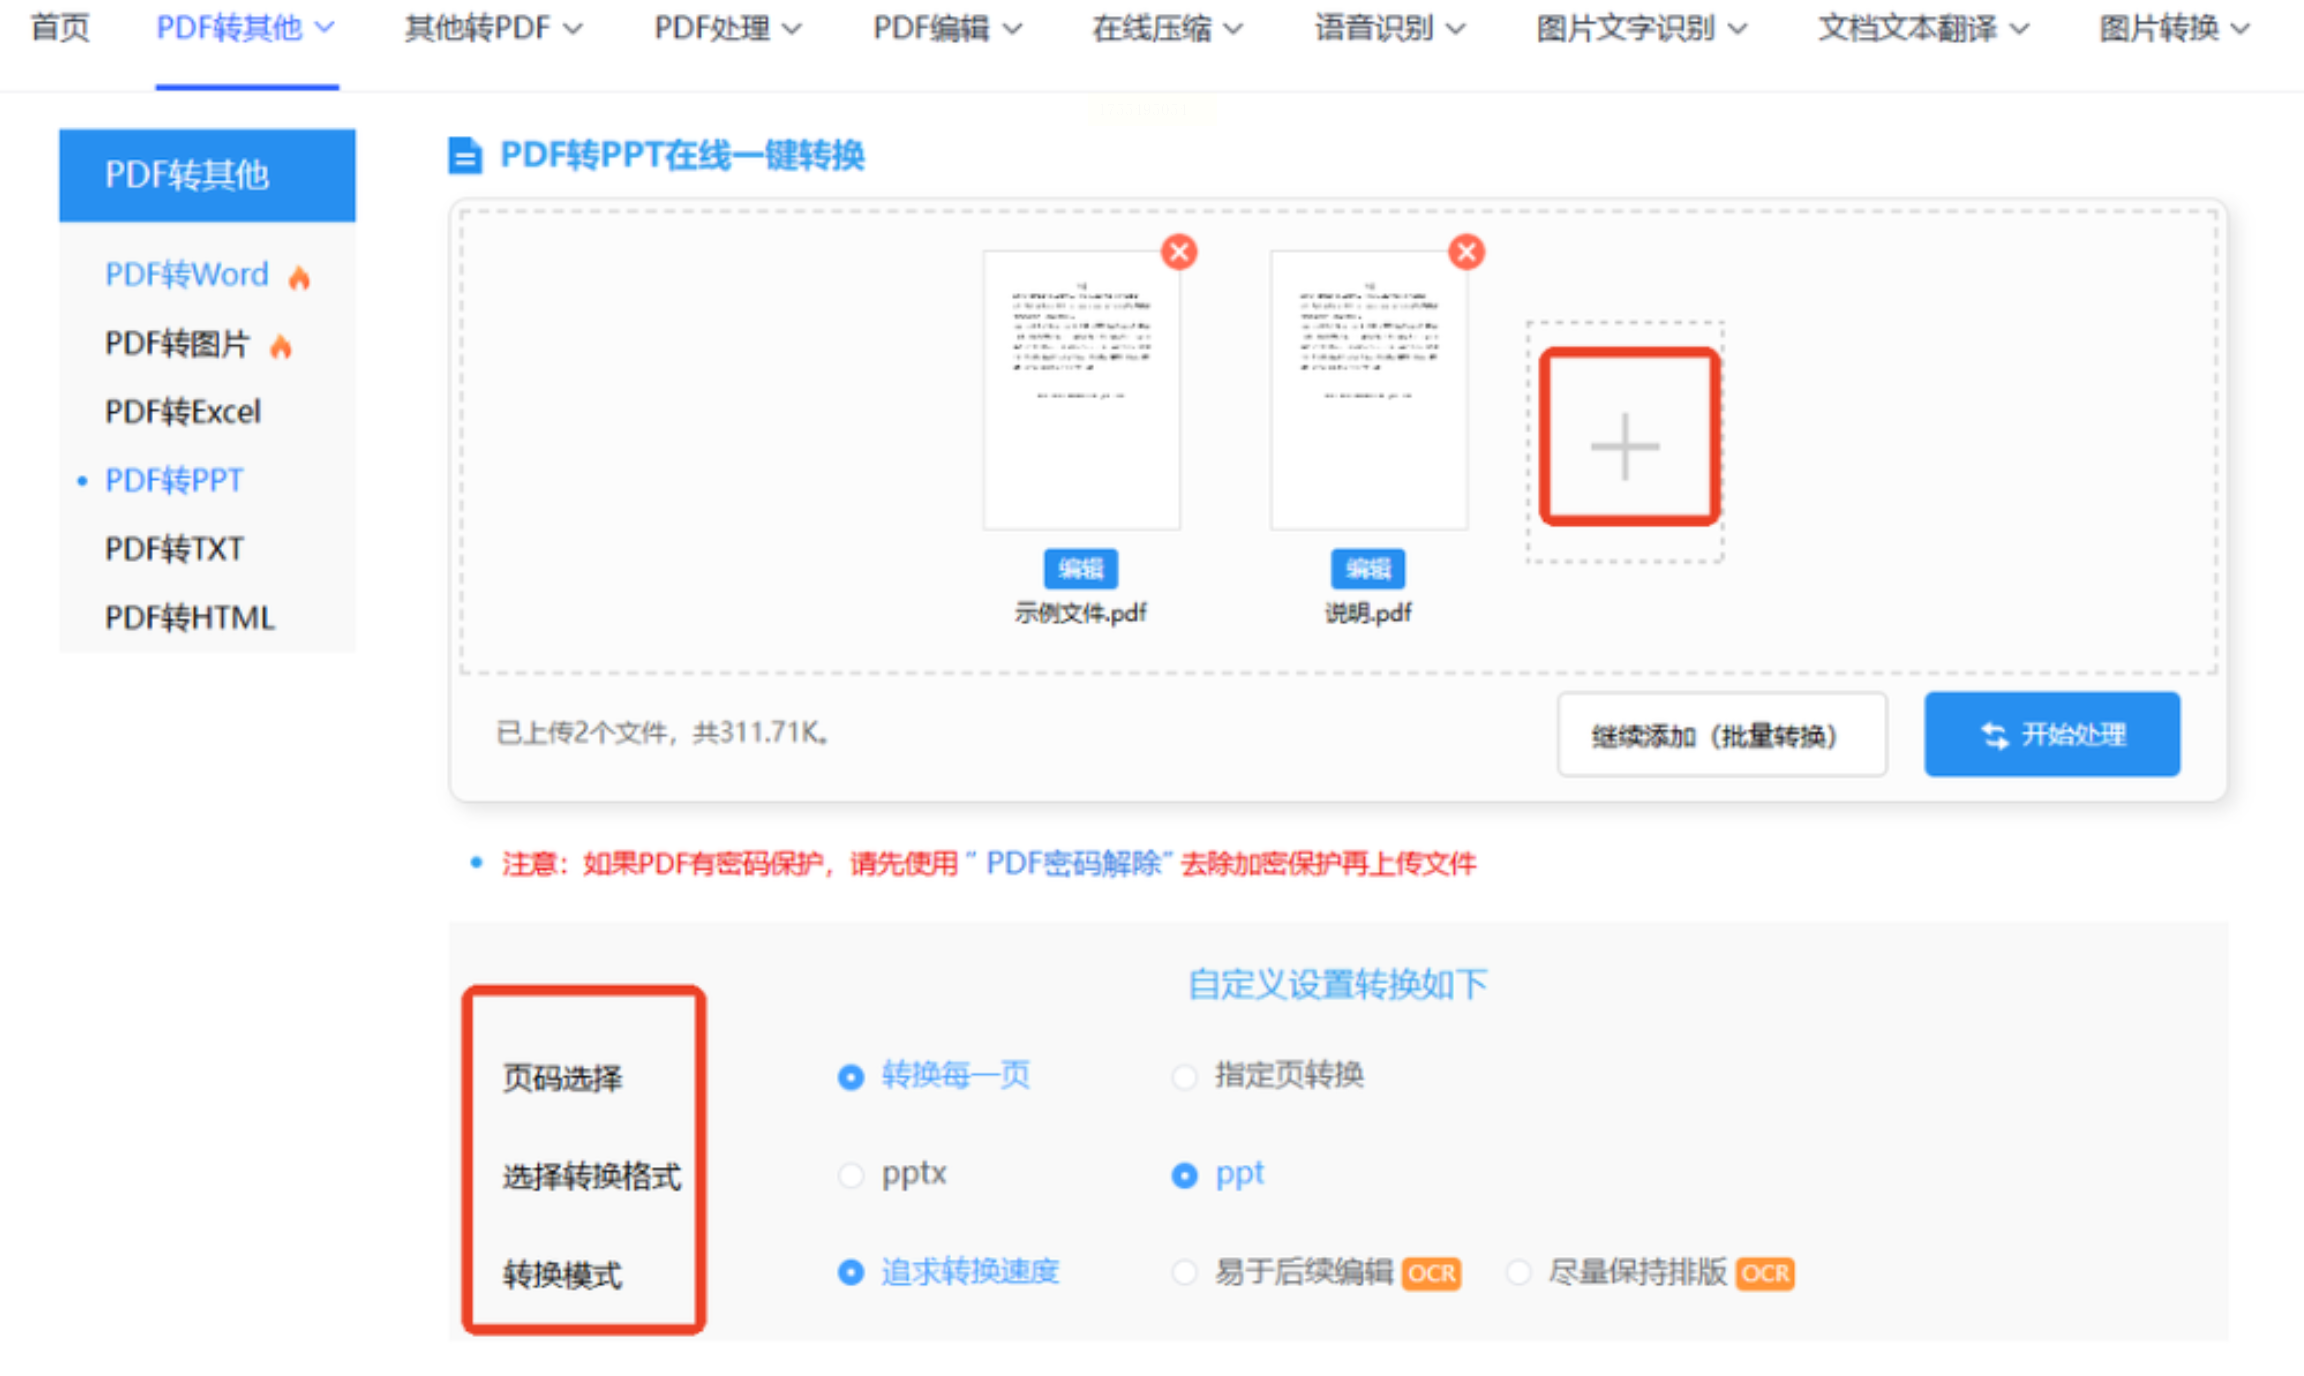The width and height of the screenshot is (2304, 1376).
Task: Select 尽量保持排版 conversion mode
Action: pos(1519,1273)
